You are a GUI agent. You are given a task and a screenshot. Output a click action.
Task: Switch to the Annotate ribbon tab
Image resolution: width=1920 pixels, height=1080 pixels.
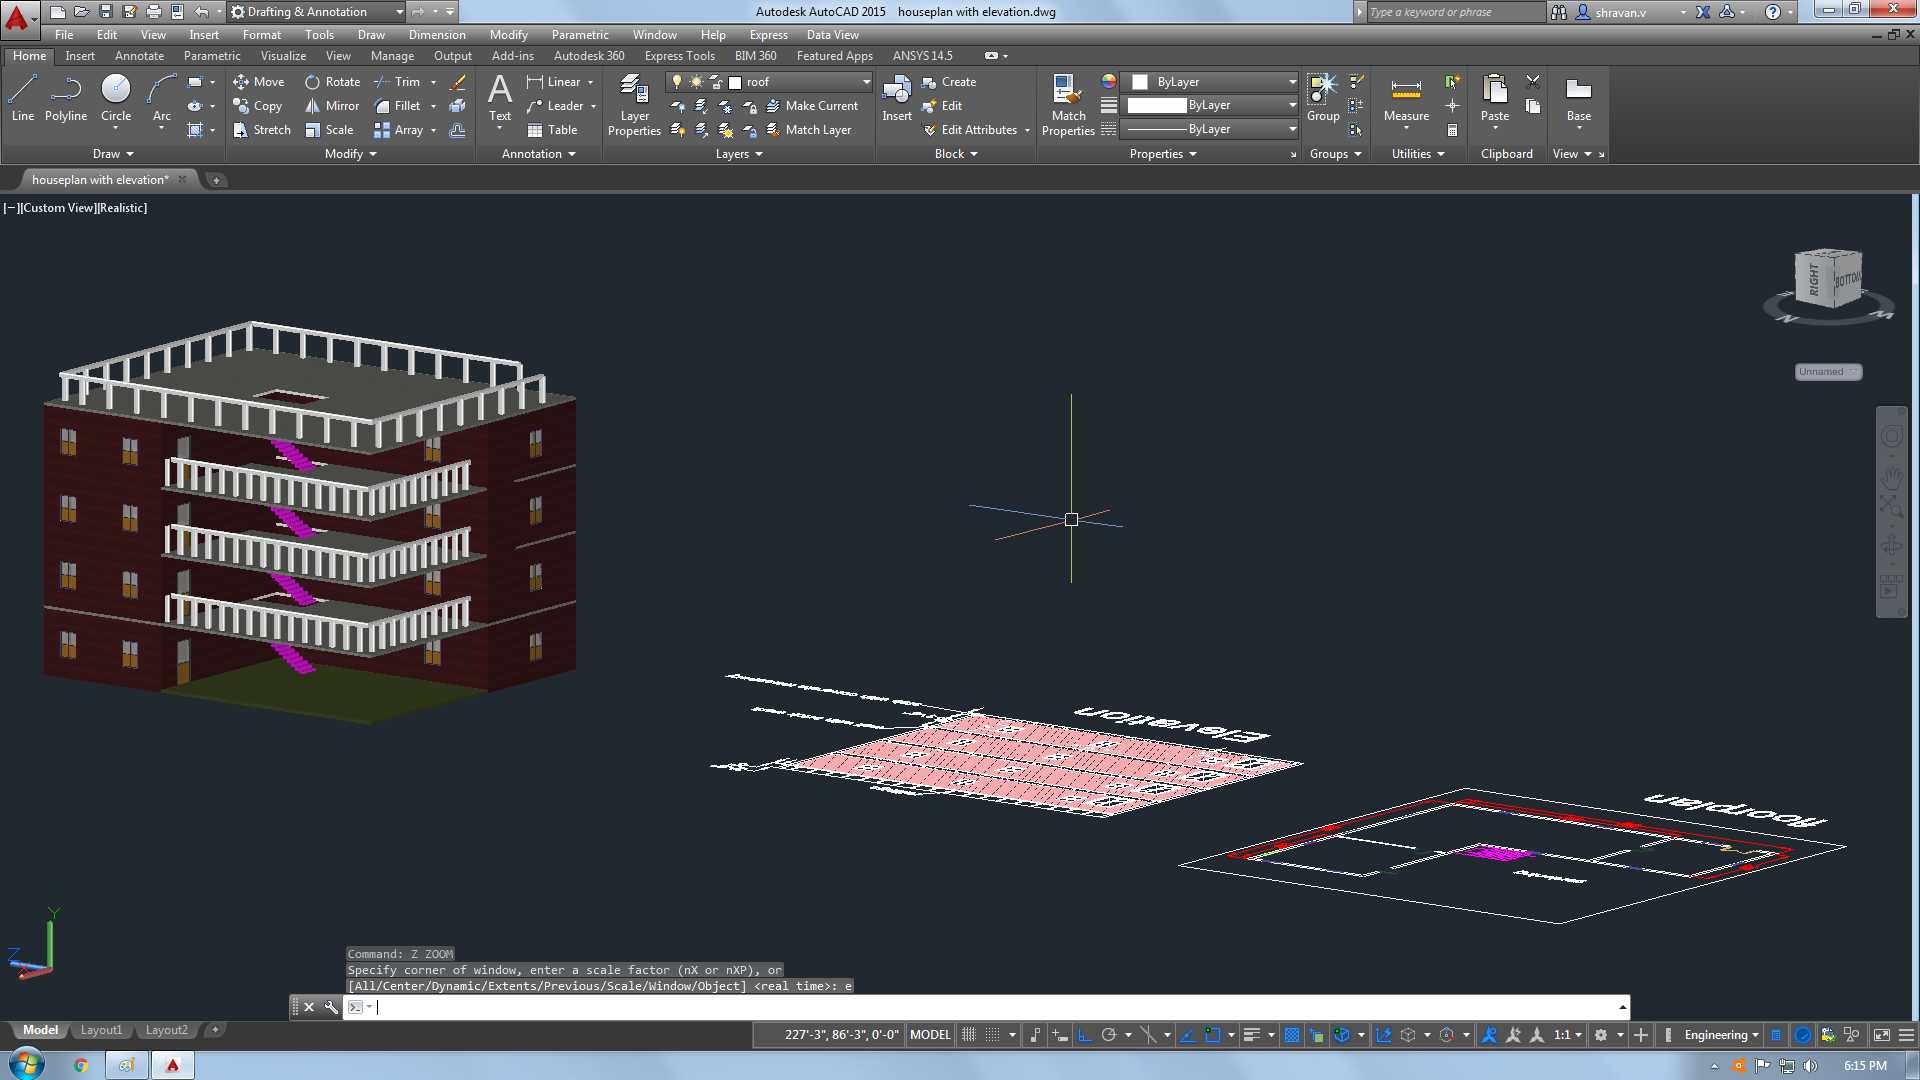point(139,56)
